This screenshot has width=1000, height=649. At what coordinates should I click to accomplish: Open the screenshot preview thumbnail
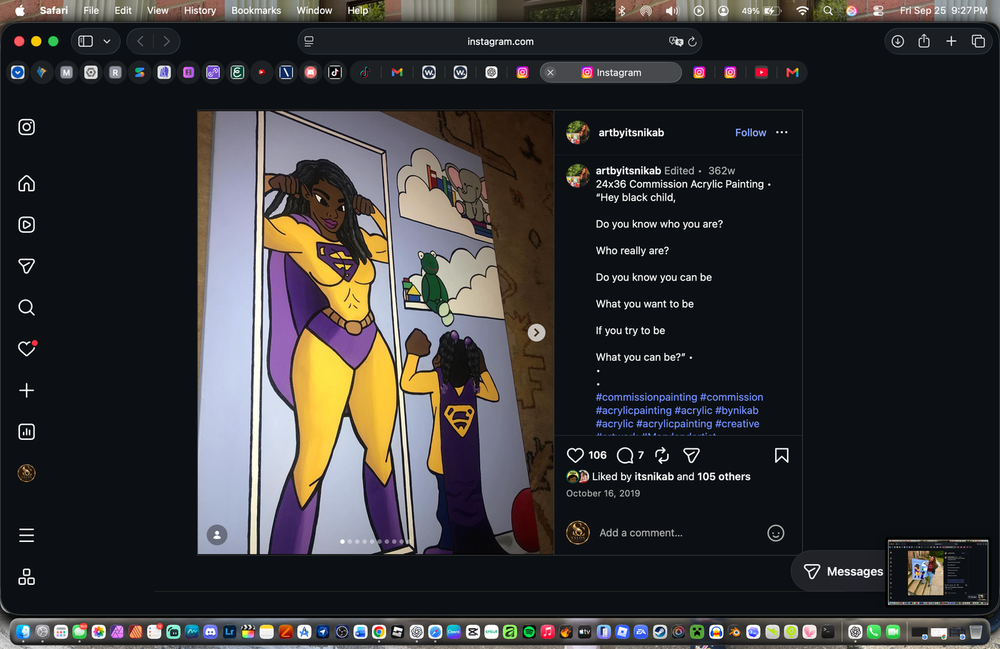click(938, 572)
